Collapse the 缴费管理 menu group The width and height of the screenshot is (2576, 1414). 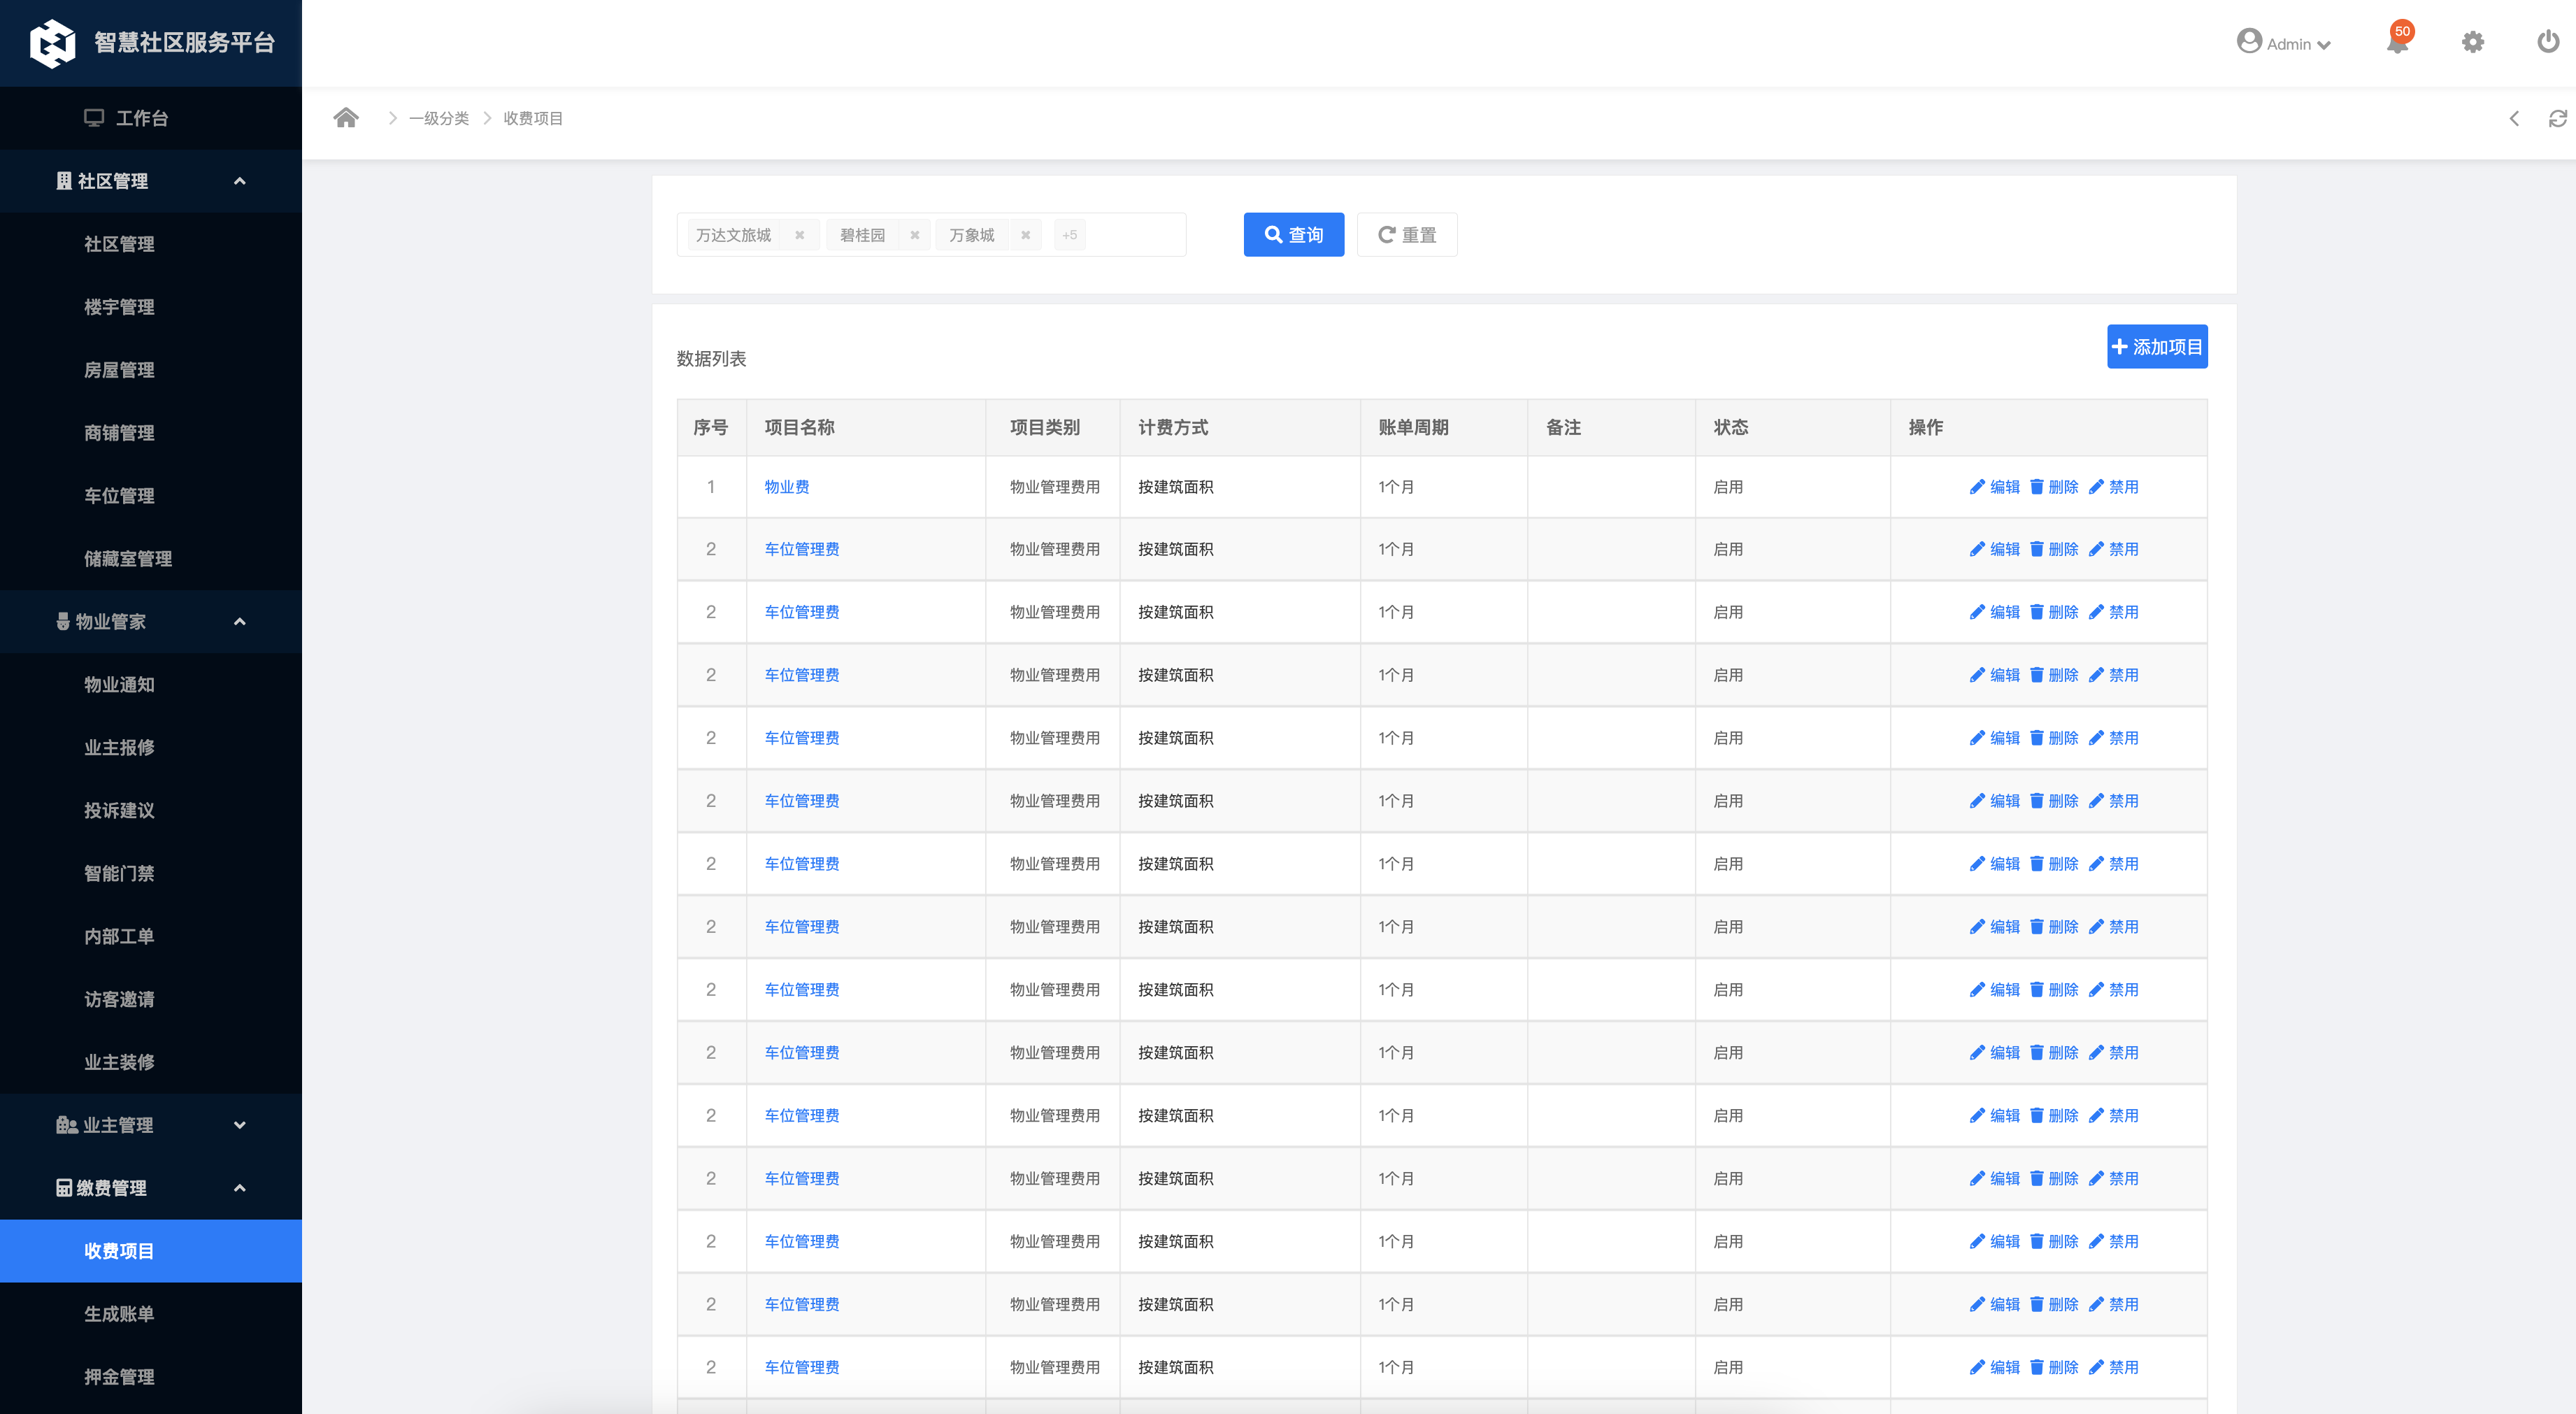point(151,1188)
